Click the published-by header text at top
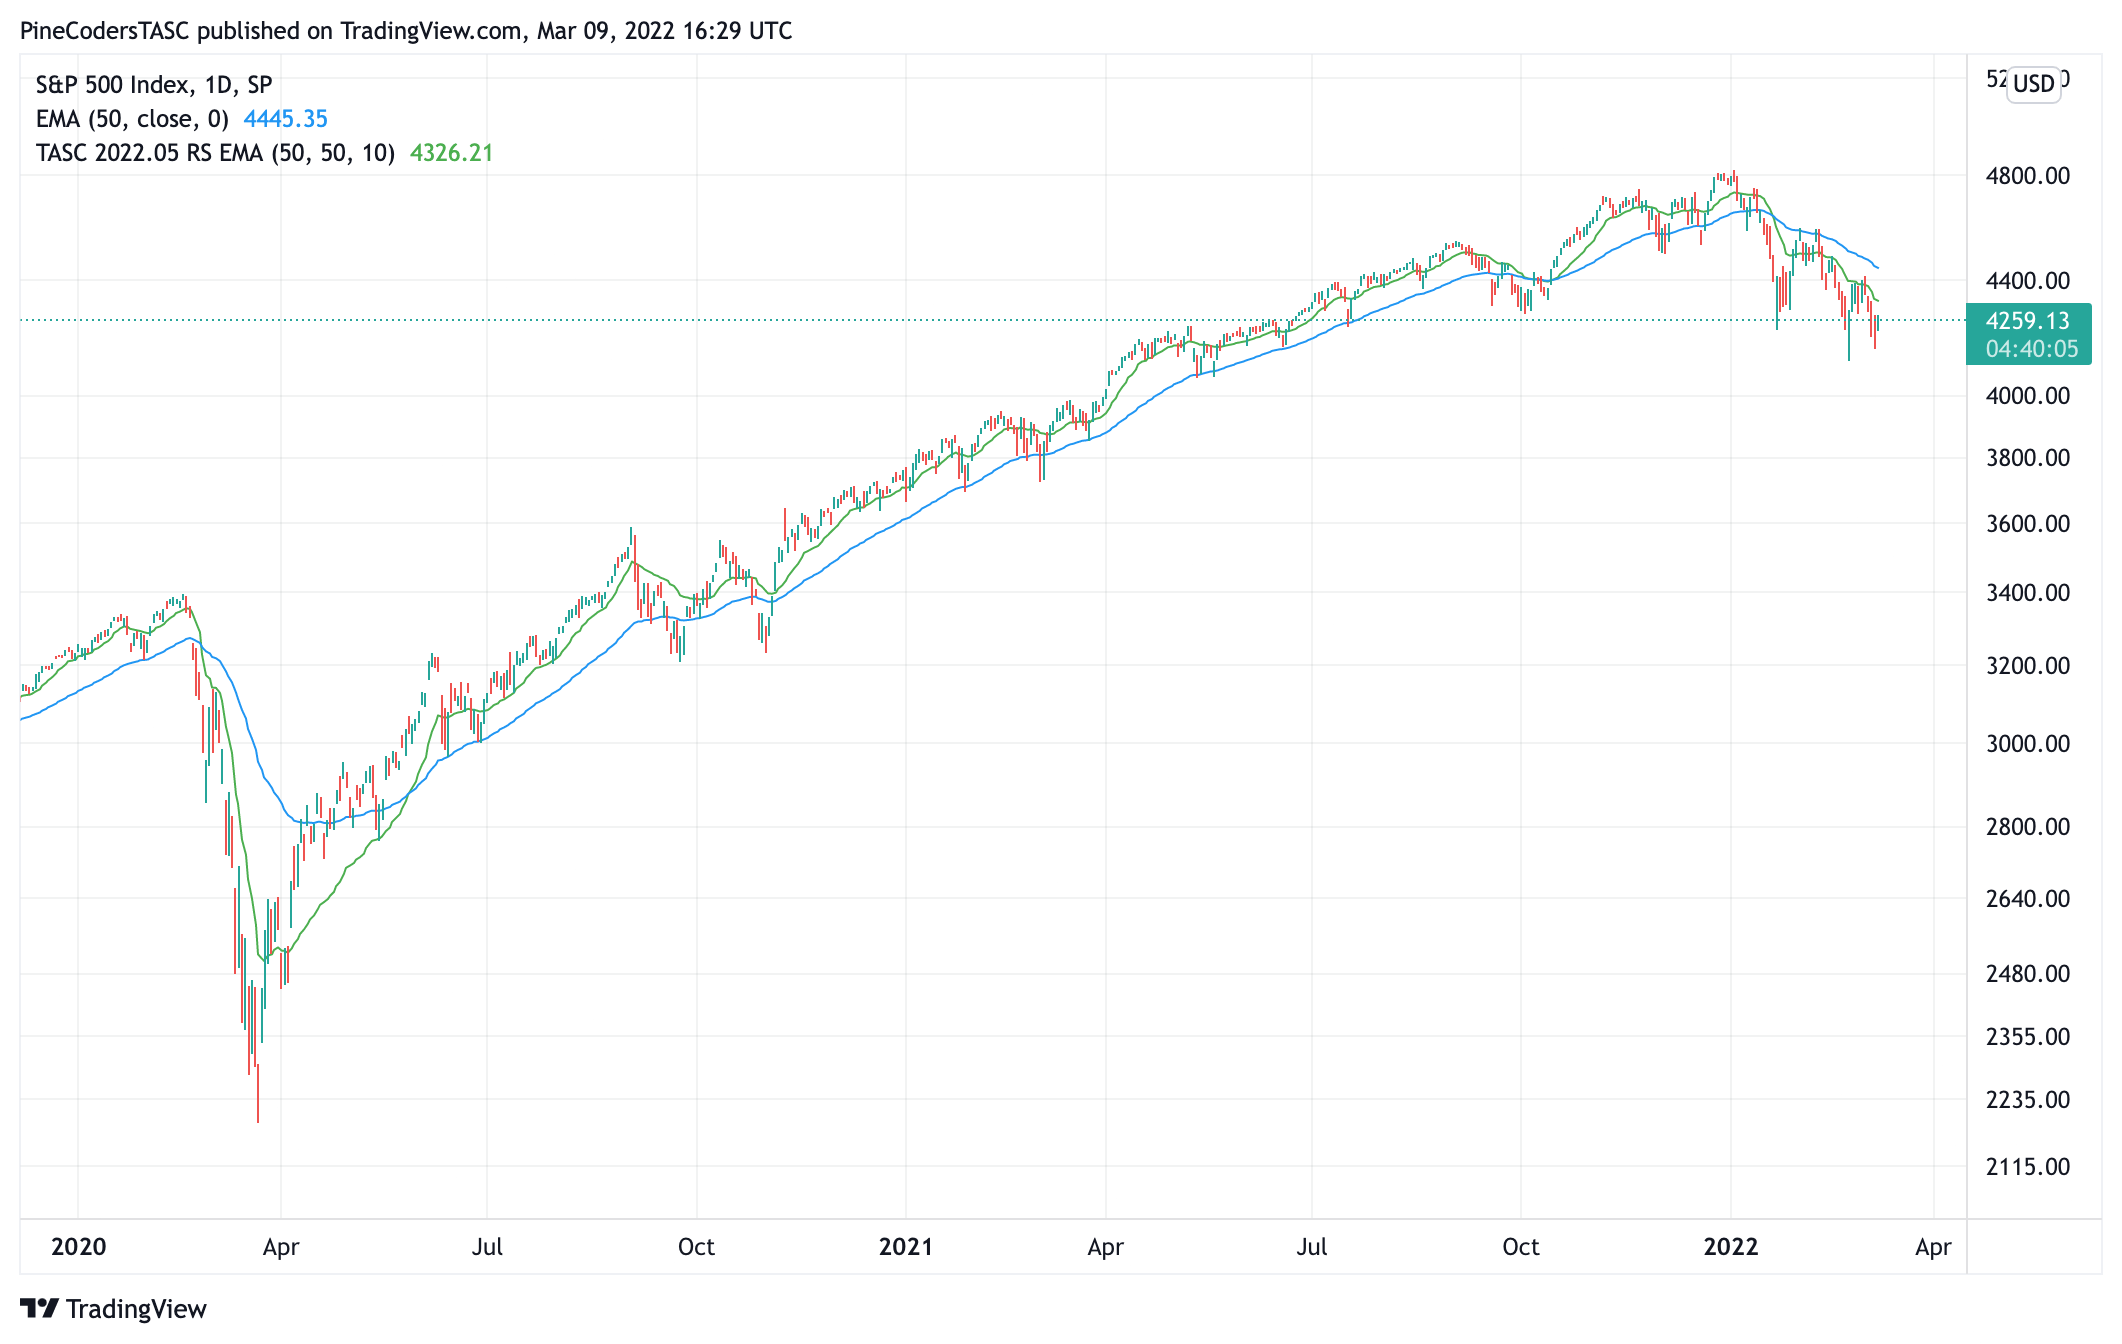This screenshot has height=1344, width=2122. click(x=406, y=31)
